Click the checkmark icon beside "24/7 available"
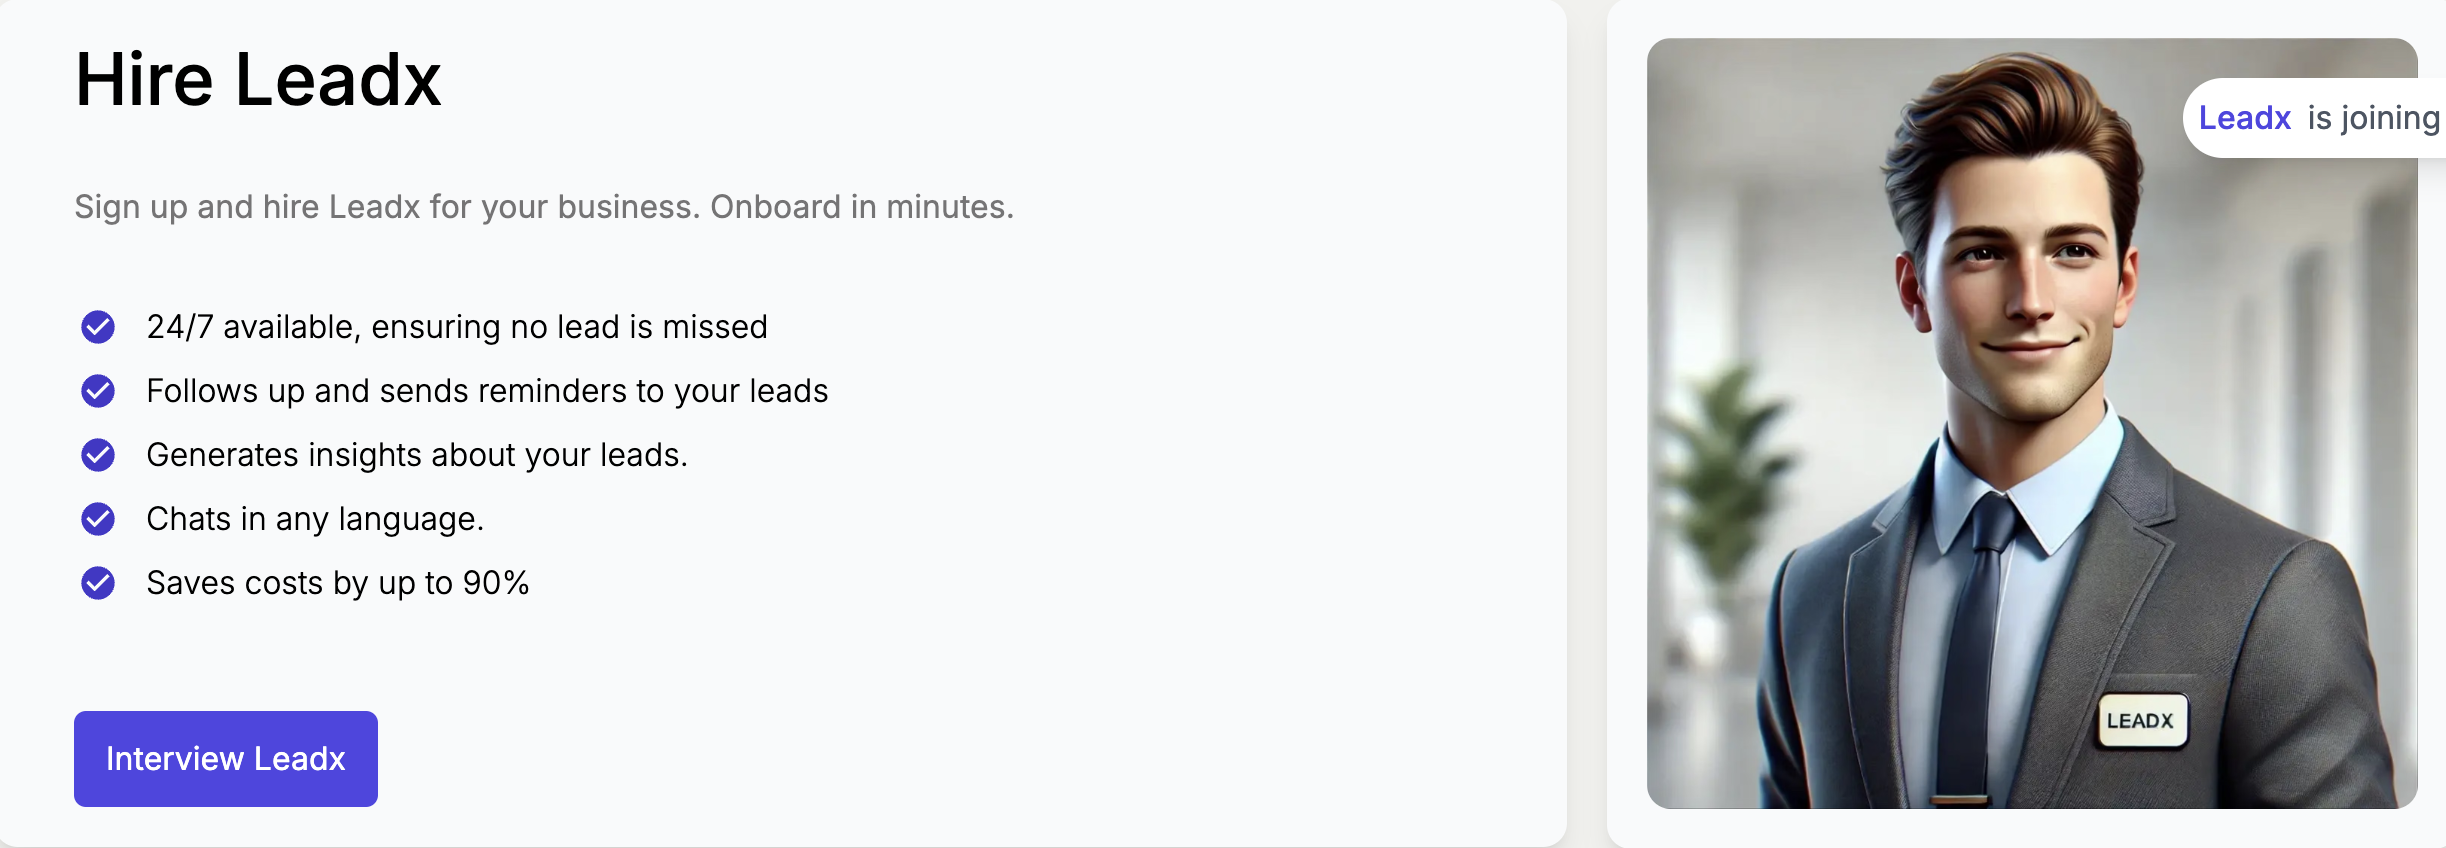The height and width of the screenshot is (848, 2446). 98,327
